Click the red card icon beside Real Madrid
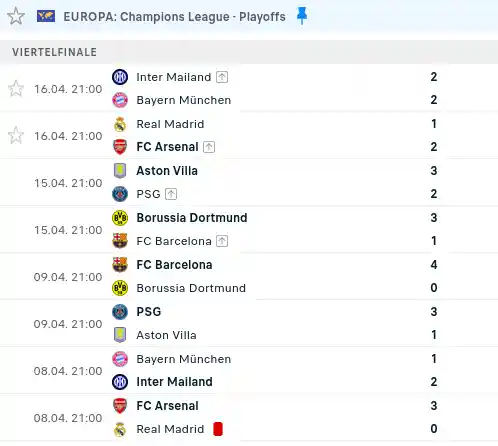The height and width of the screenshot is (446, 498). tap(218, 429)
